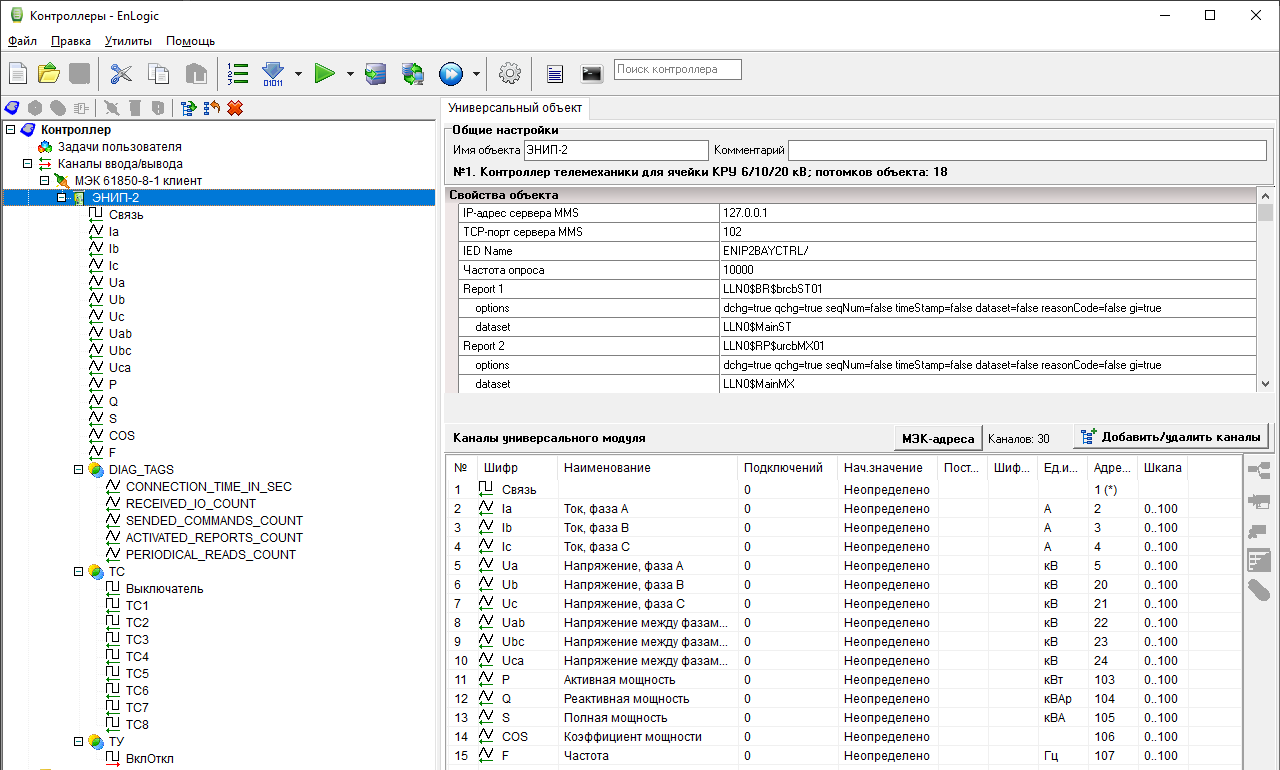Click the New file icon in toolbar
This screenshot has height=770, width=1280.
18,73
